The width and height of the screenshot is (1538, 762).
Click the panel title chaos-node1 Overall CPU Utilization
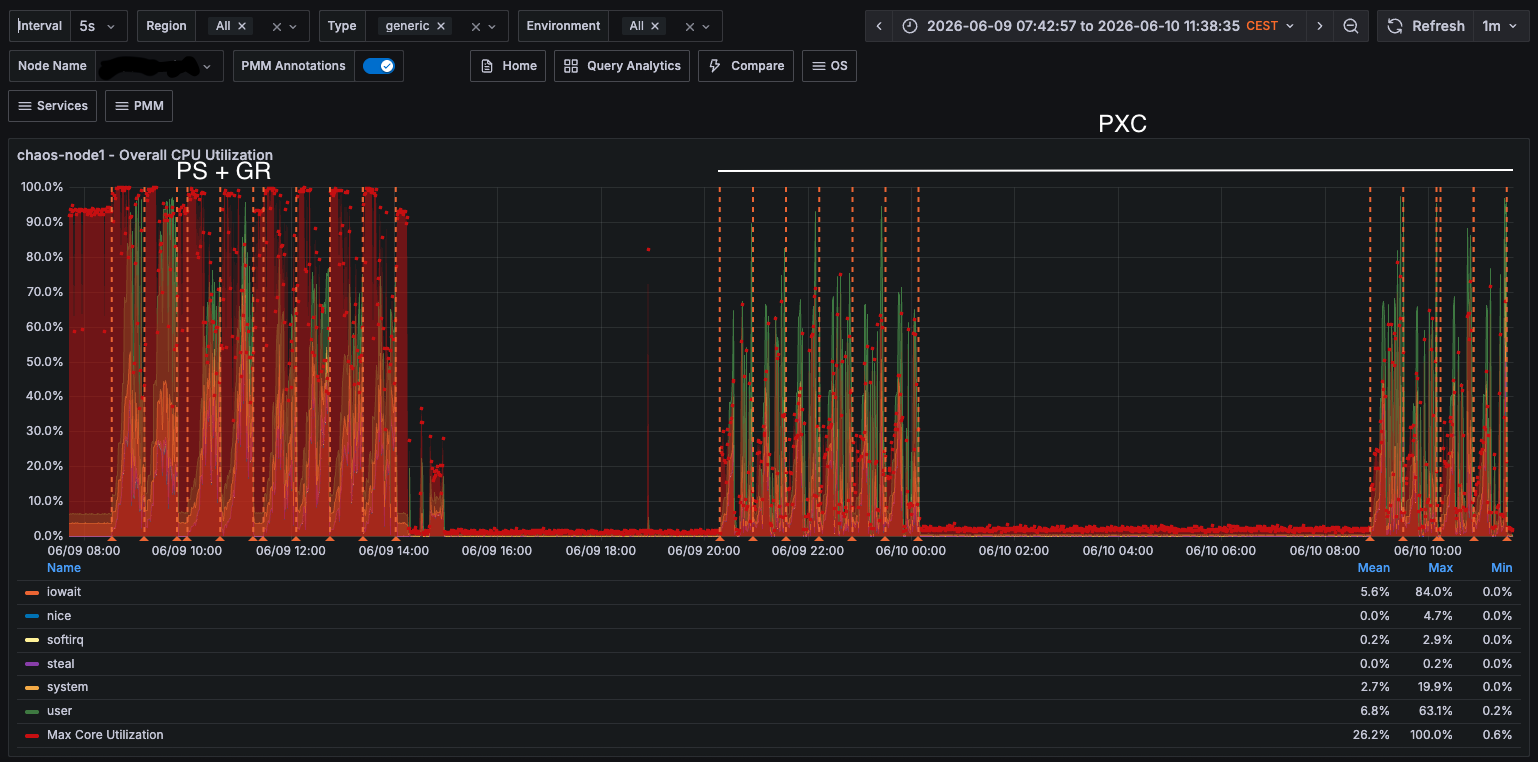point(145,155)
